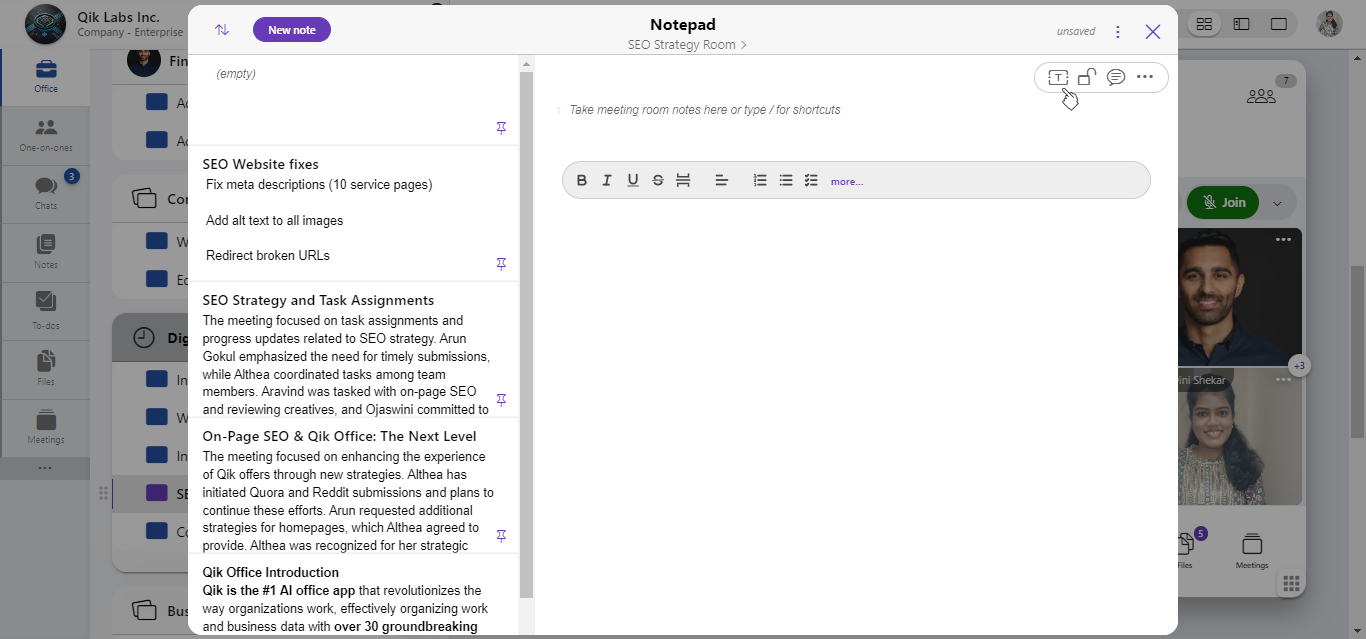Open the text alignment options
The height and width of the screenshot is (639, 1366).
click(x=721, y=181)
